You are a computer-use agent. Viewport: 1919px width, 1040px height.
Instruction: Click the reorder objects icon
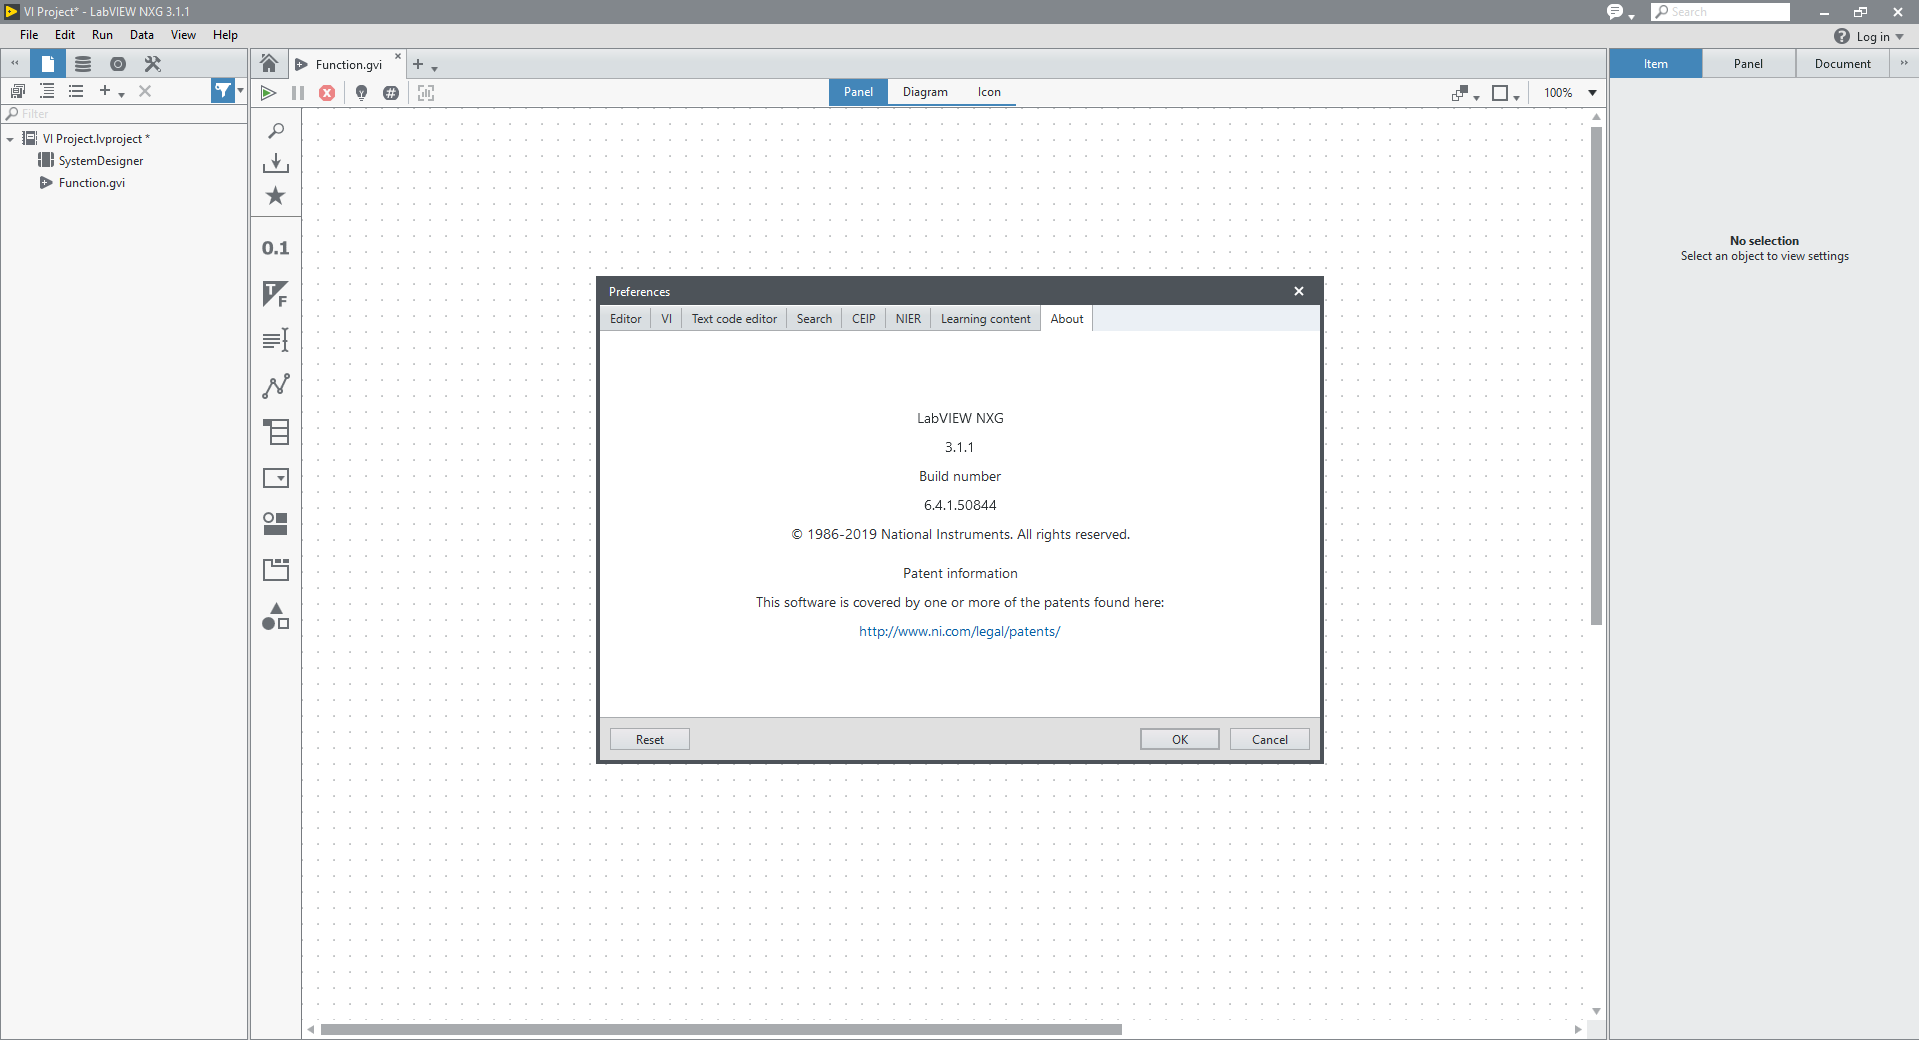pos(1460,93)
